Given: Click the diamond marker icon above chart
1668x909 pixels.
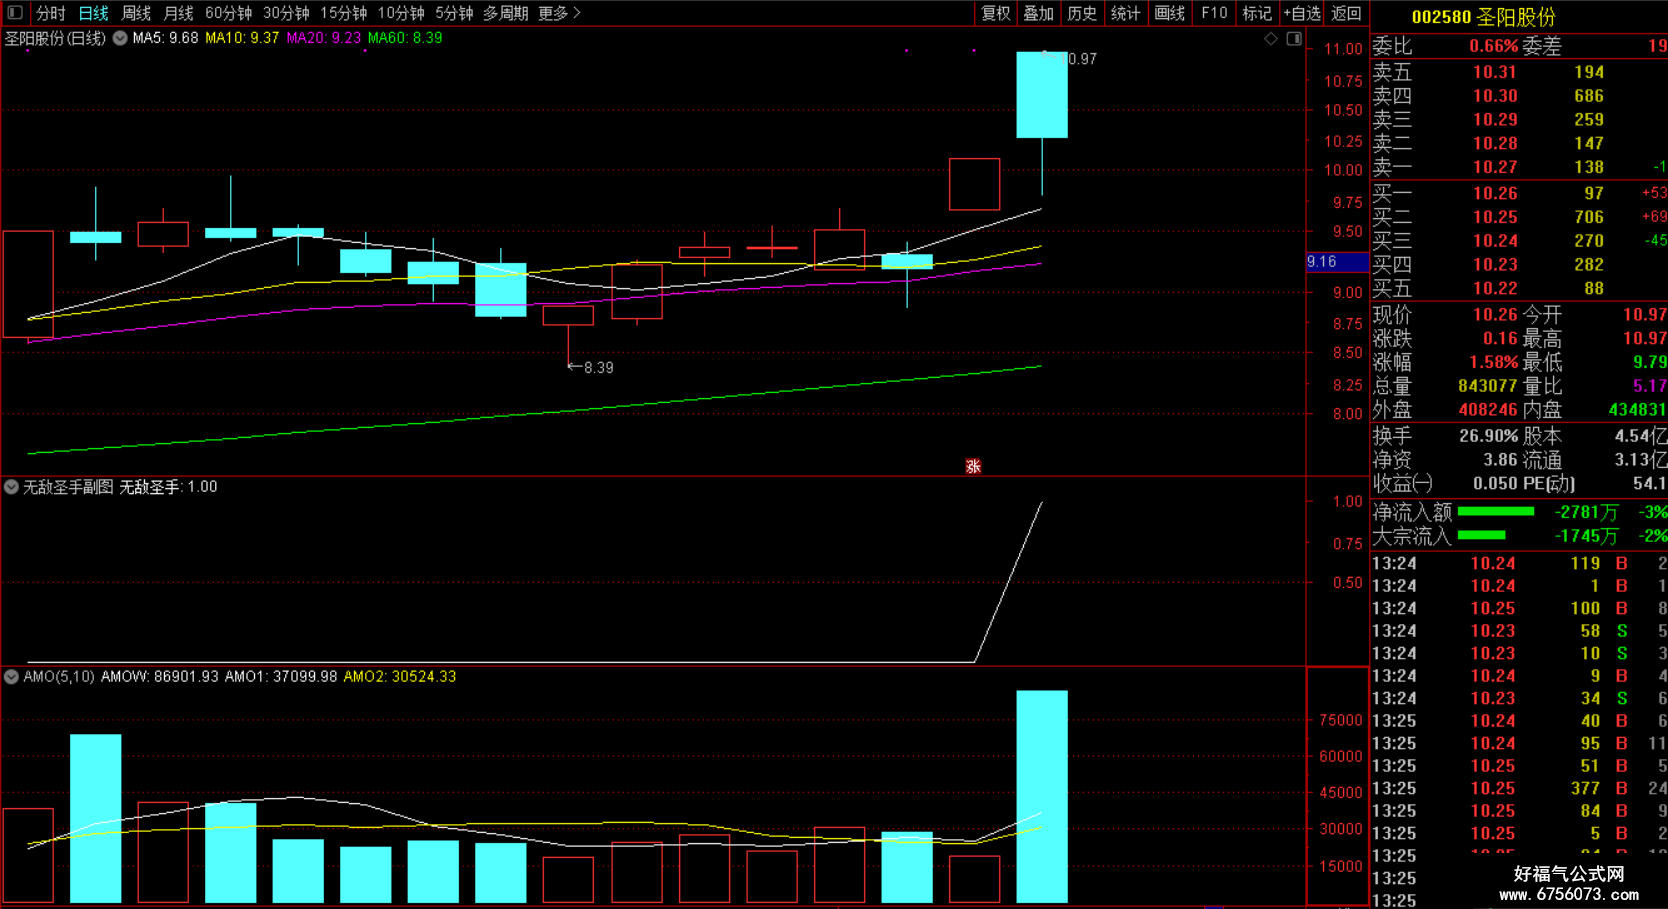Looking at the screenshot, I should click(1271, 39).
